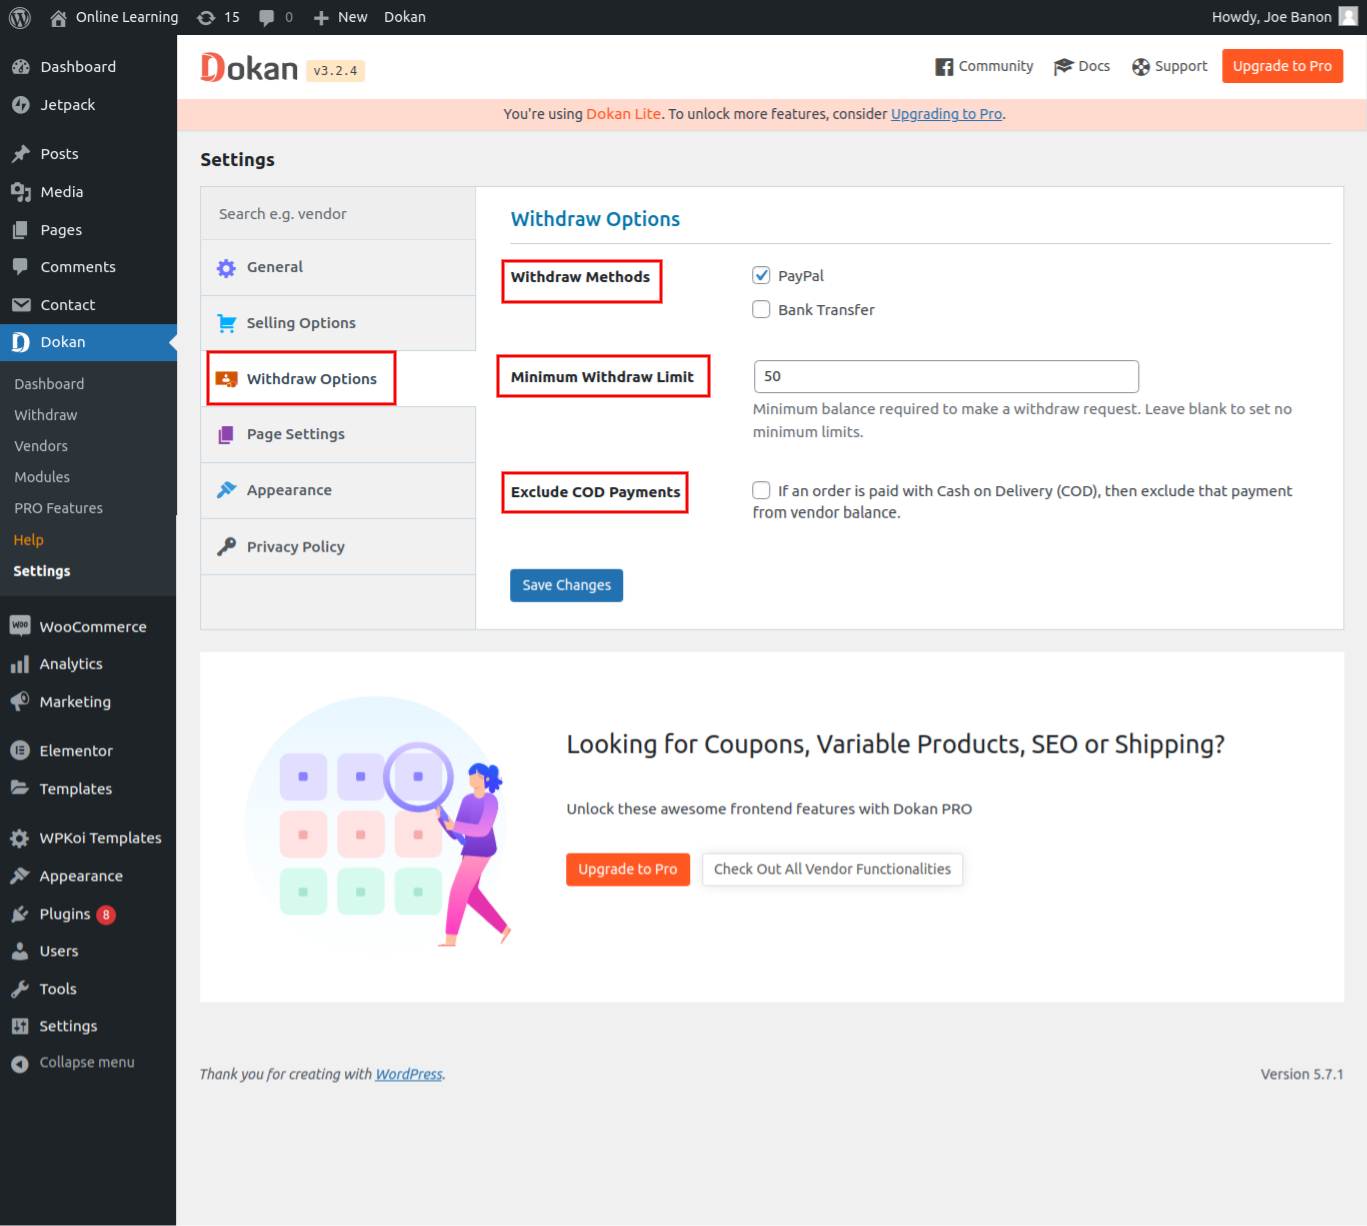Viewport: 1367px width, 1226px height.
Task: Open Dokan Settings submenu item
Action: click(42, 571)
